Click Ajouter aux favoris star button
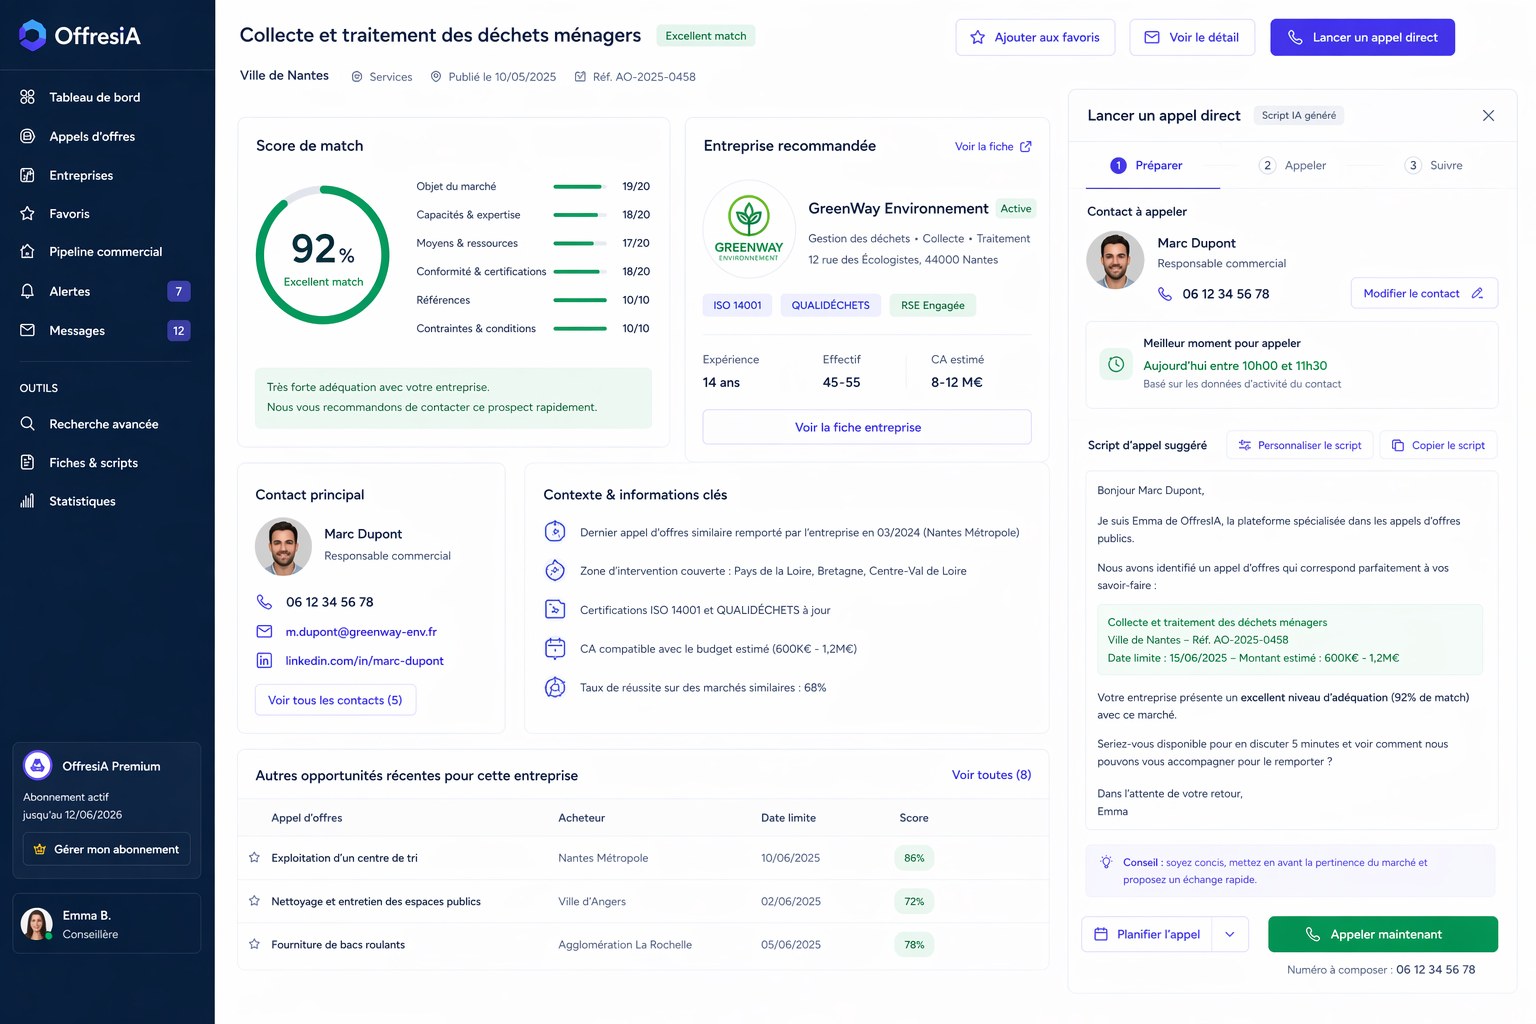 pyautogui.click(x=1035, y=37)
